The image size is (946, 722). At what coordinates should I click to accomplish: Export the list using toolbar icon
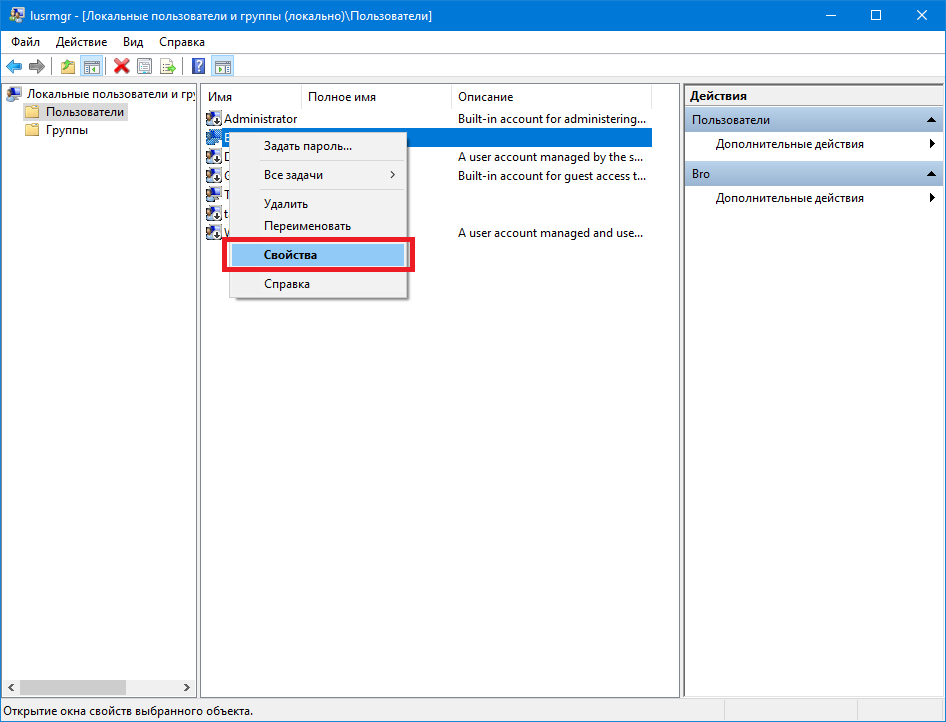[168, 66]
